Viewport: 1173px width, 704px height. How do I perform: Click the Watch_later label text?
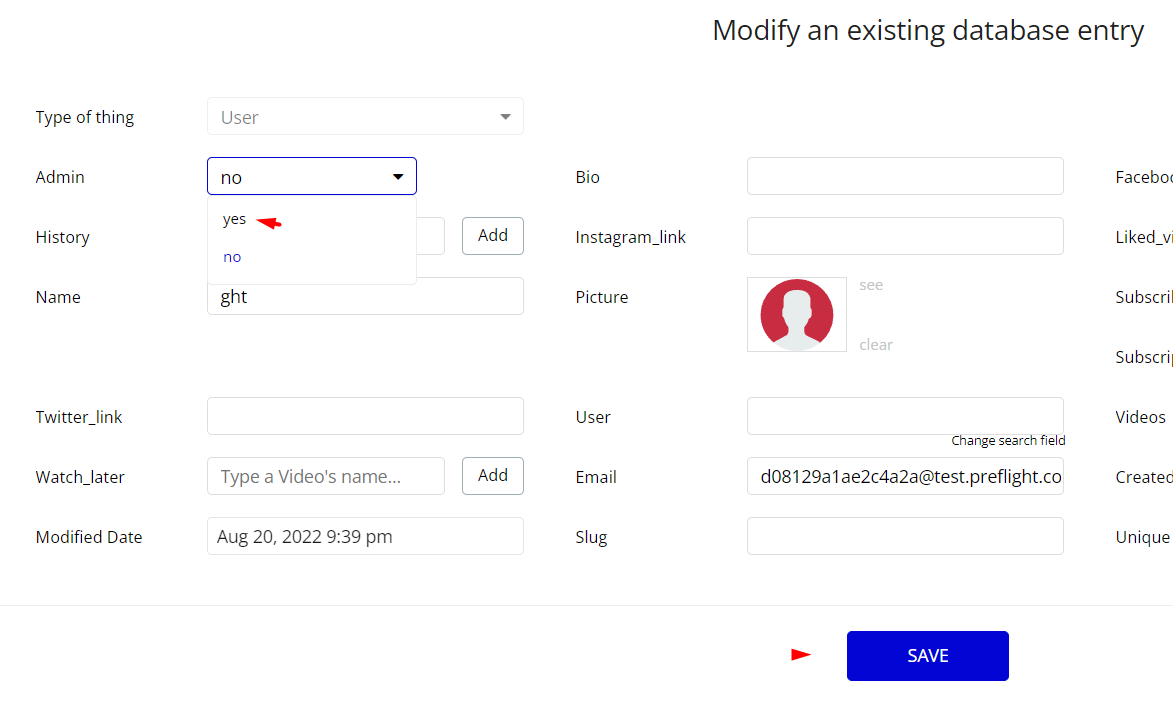point(80,477)
